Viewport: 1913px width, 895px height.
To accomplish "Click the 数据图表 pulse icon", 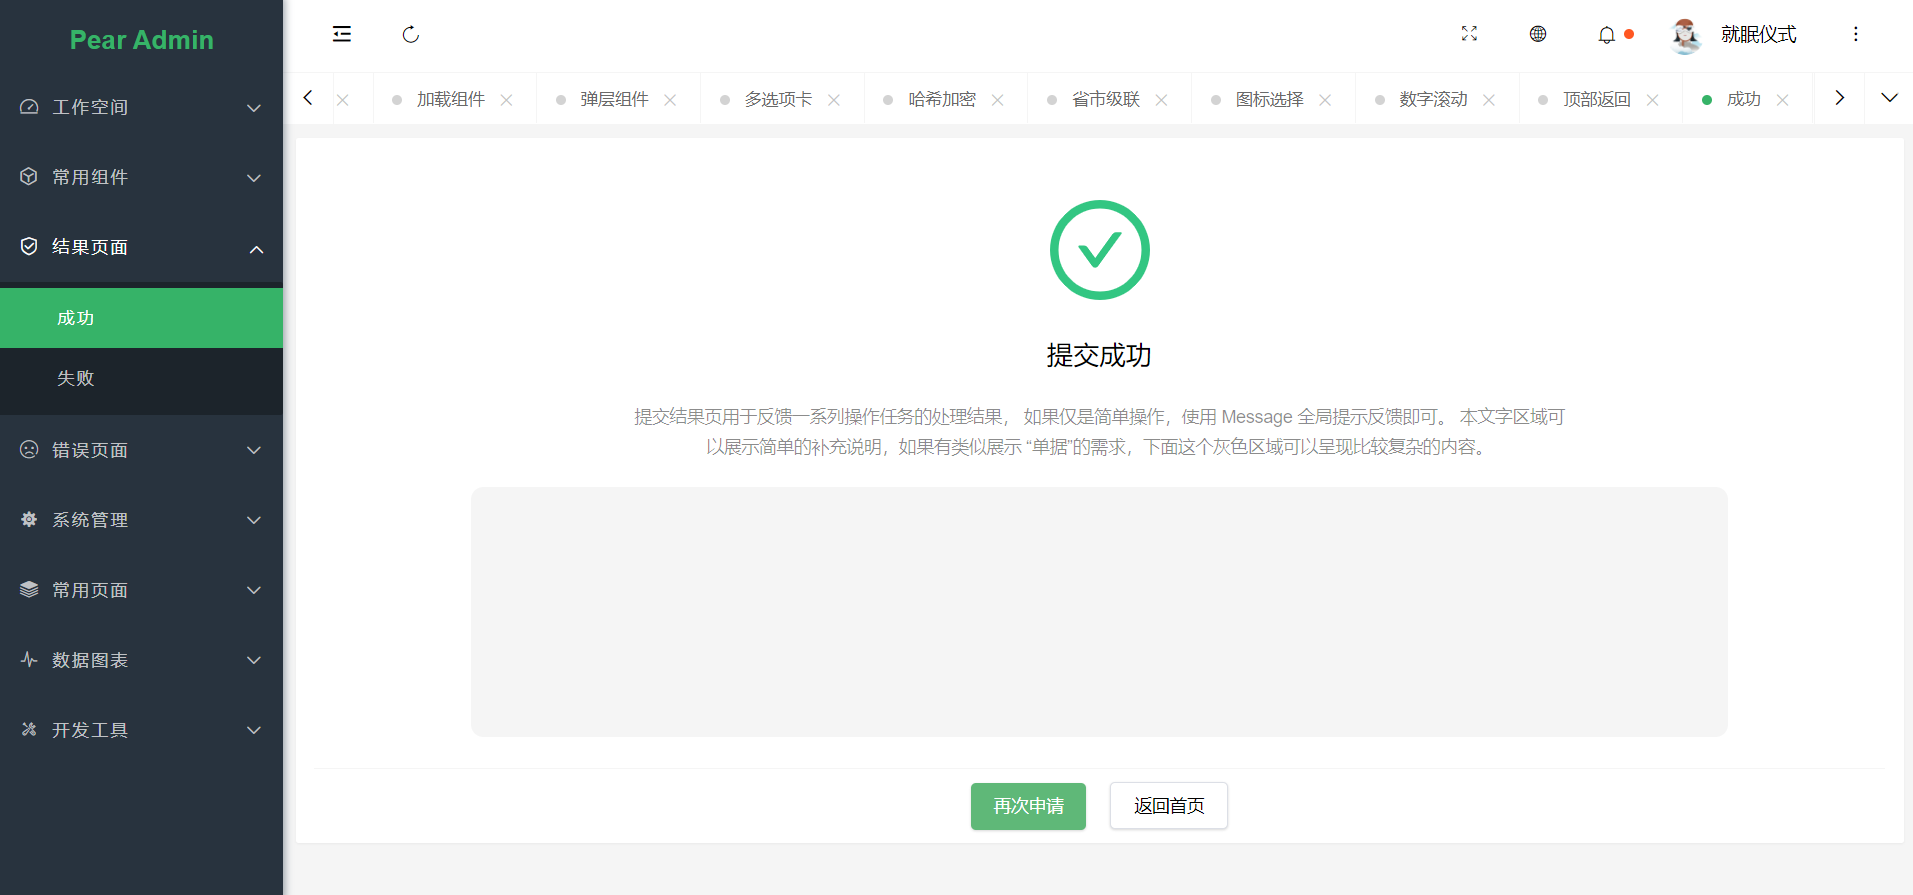I will coord(29,660).
